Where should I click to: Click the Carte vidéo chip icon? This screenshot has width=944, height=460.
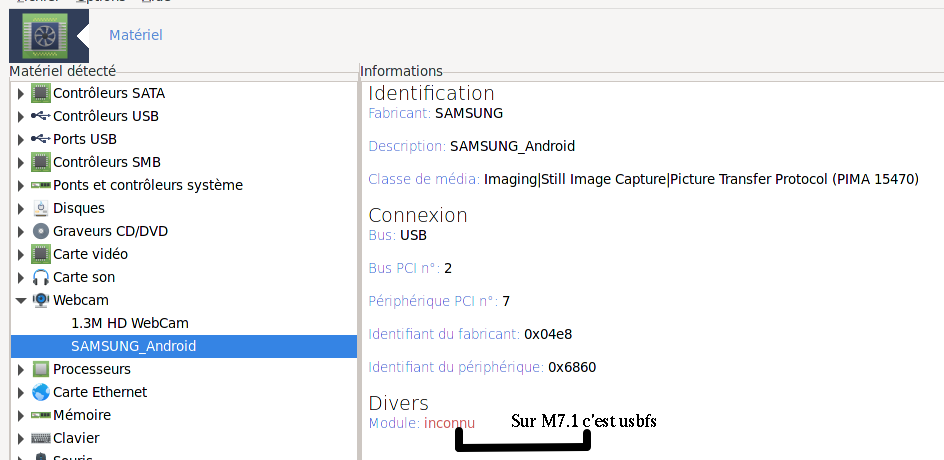click(x=41, y=254)
